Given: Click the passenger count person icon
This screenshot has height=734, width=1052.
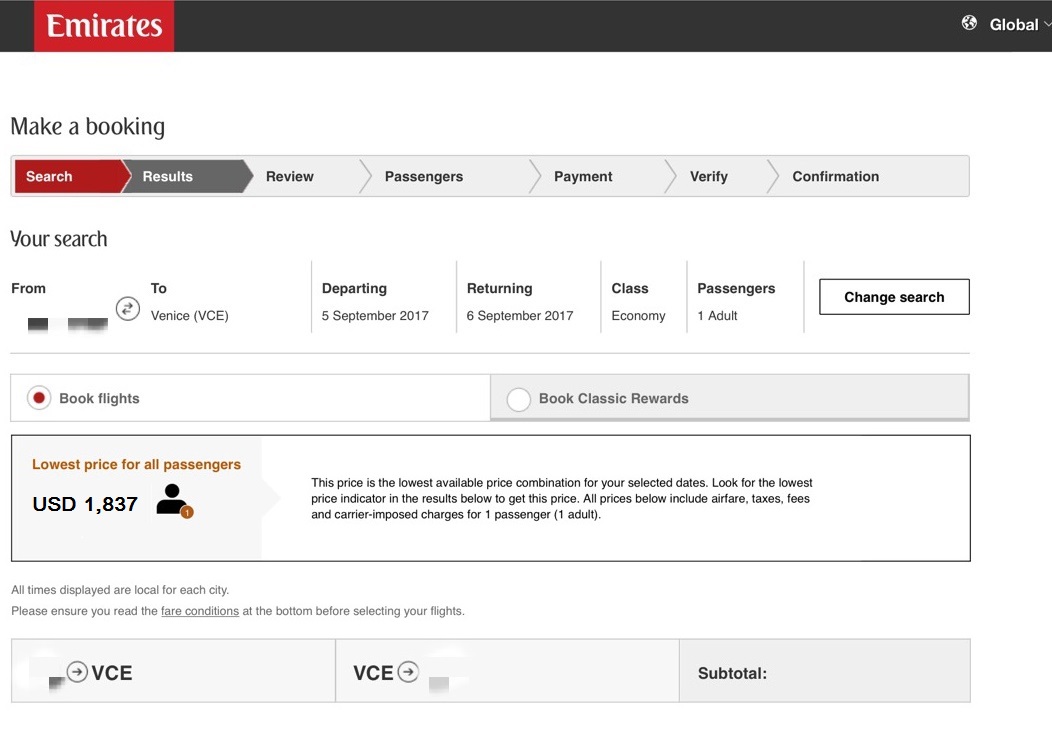Looking at the screenshot, I should [x=173, y=500].
